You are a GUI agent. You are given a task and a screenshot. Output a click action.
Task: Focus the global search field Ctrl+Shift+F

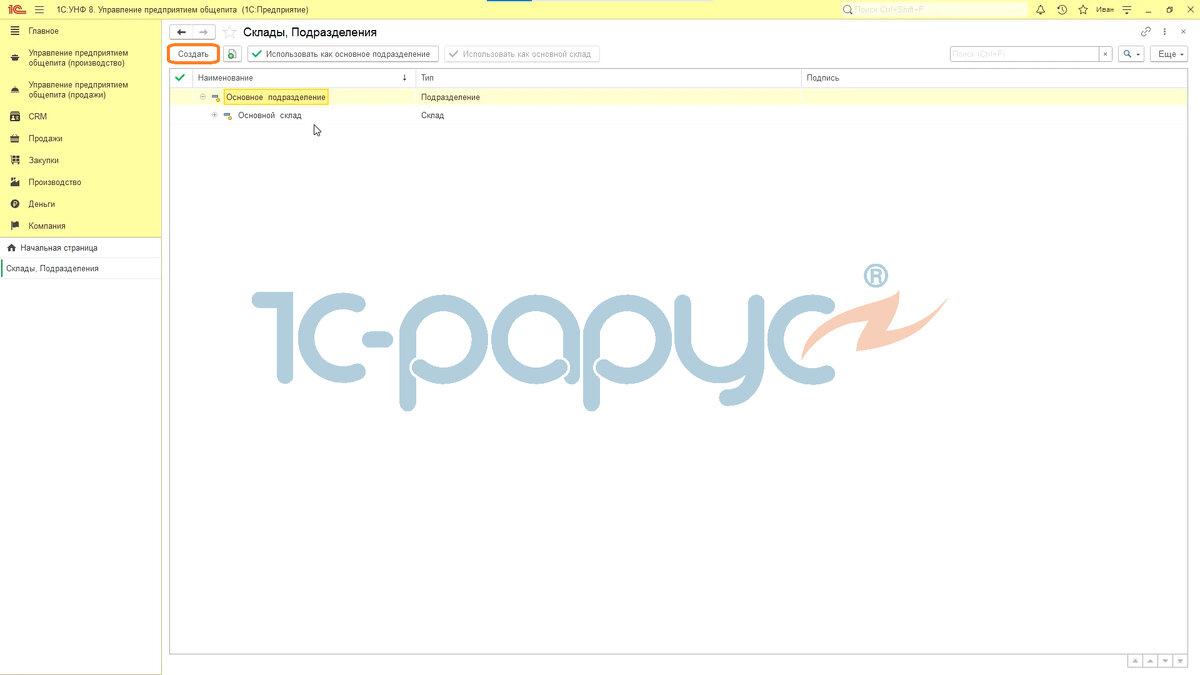[934, 9]
